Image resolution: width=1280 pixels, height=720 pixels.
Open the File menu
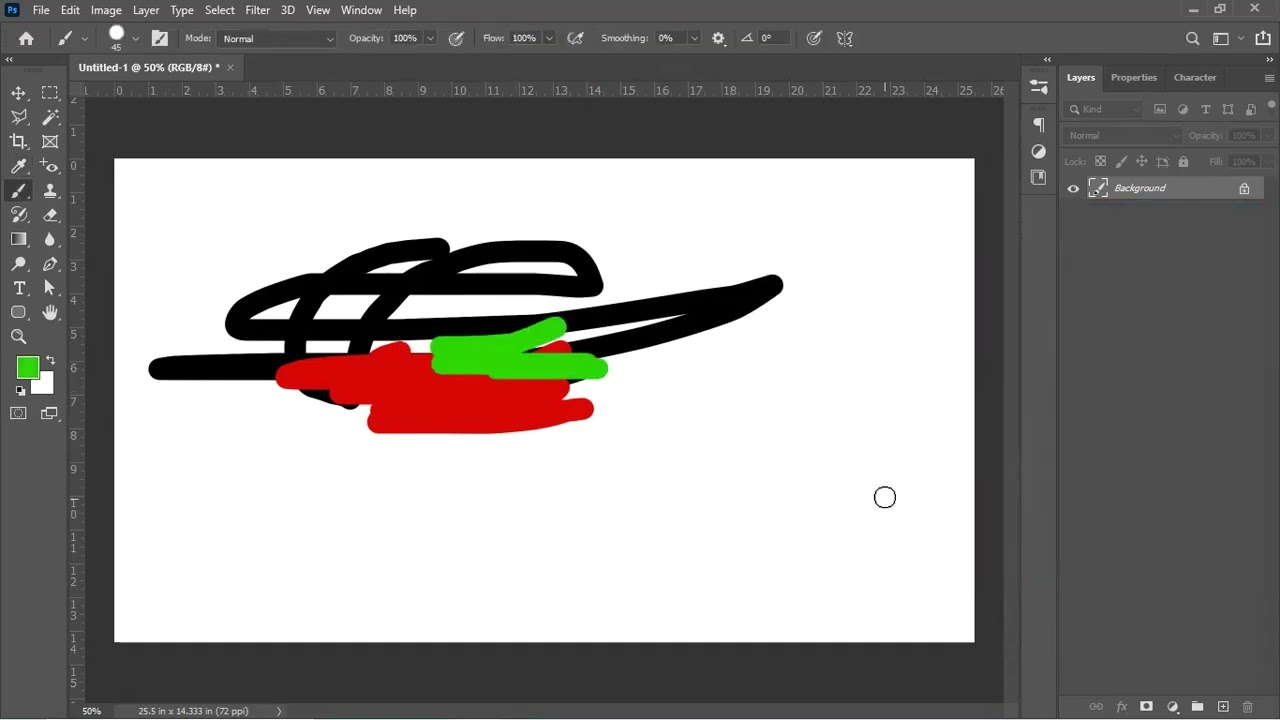pos(41,10)
